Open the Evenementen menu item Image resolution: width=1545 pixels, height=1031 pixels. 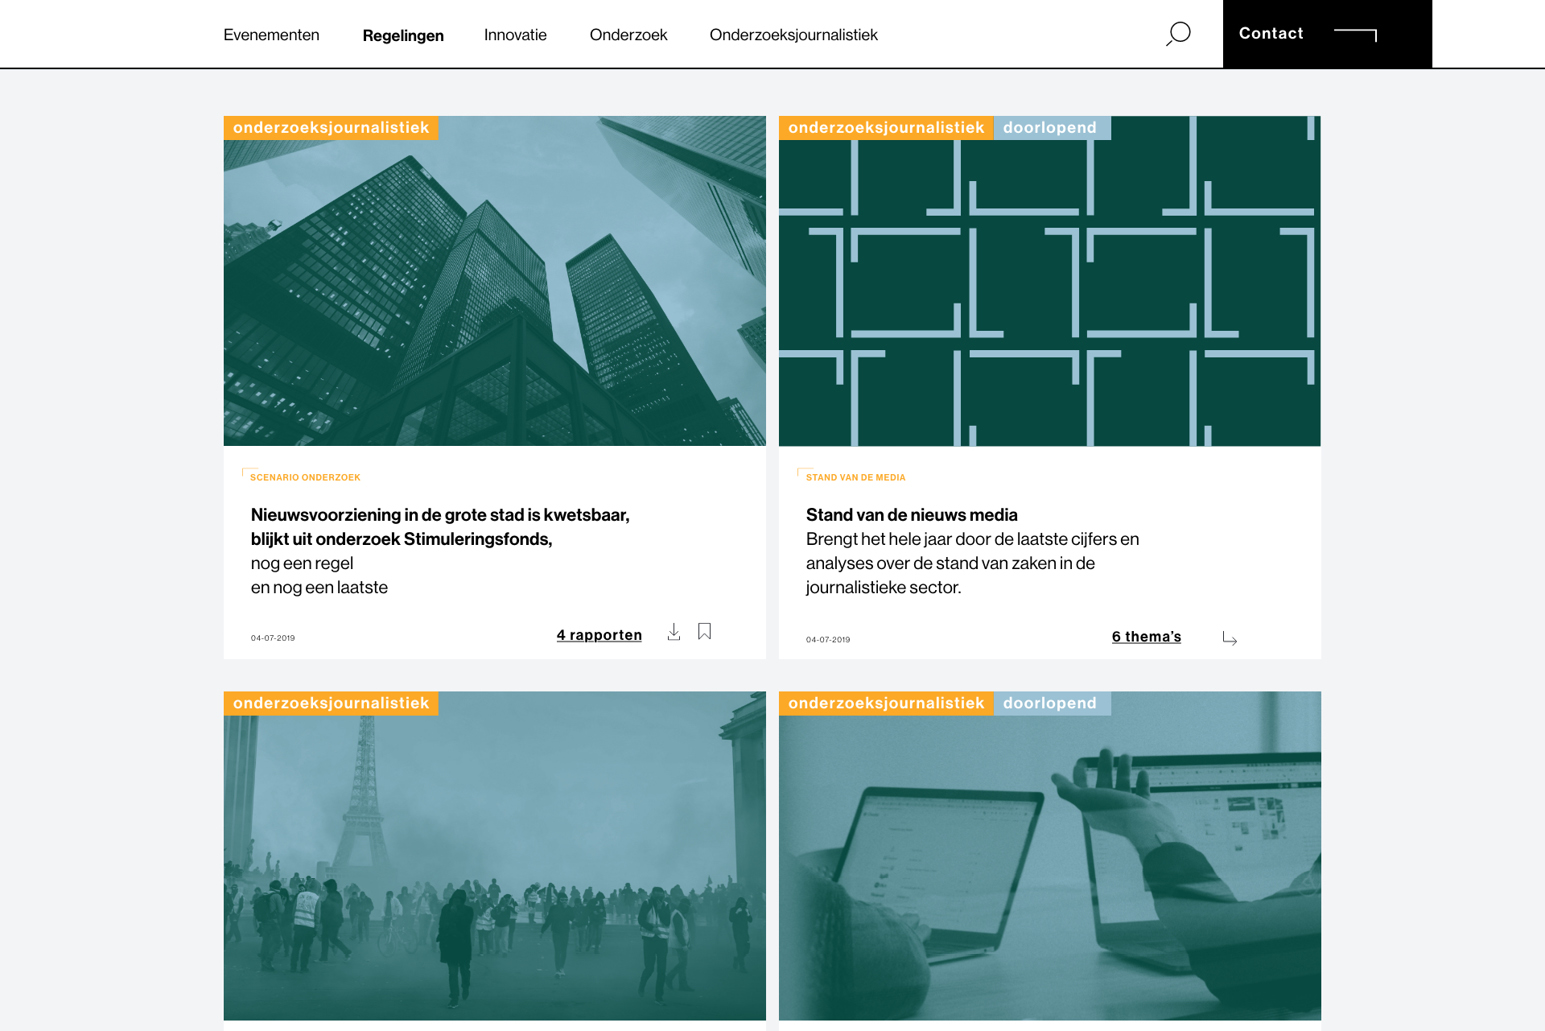coord(271,35)
